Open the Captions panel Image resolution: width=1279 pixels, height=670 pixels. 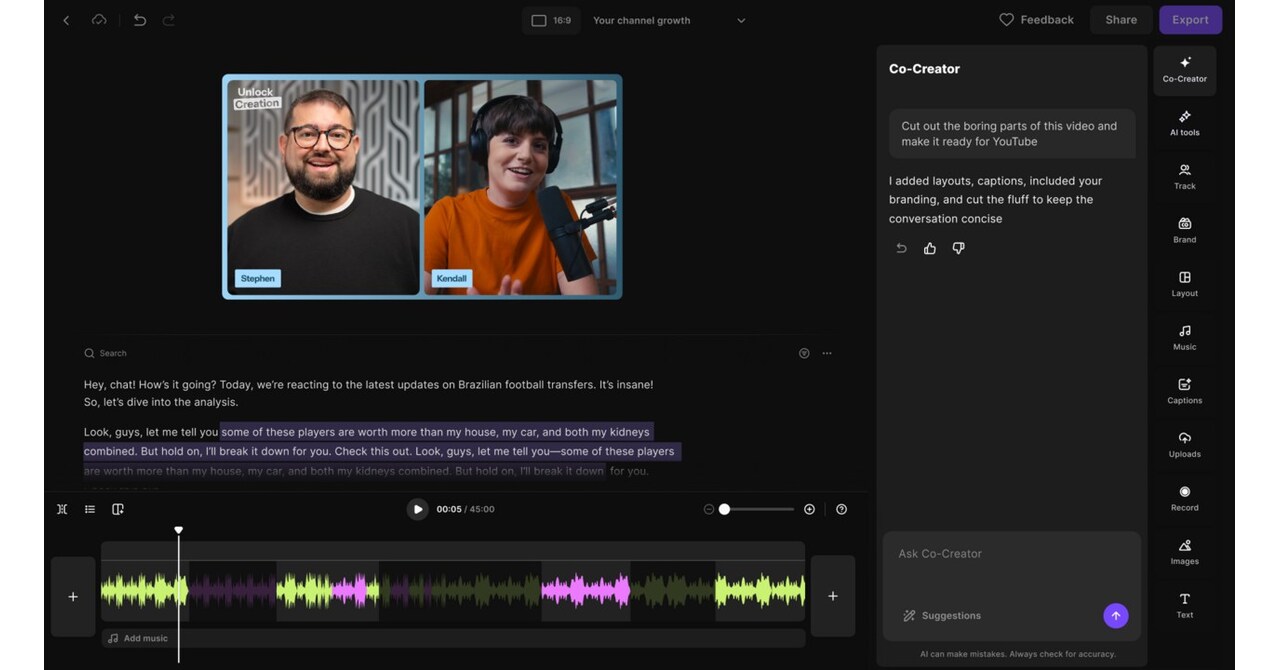(x=1184, y=392)
